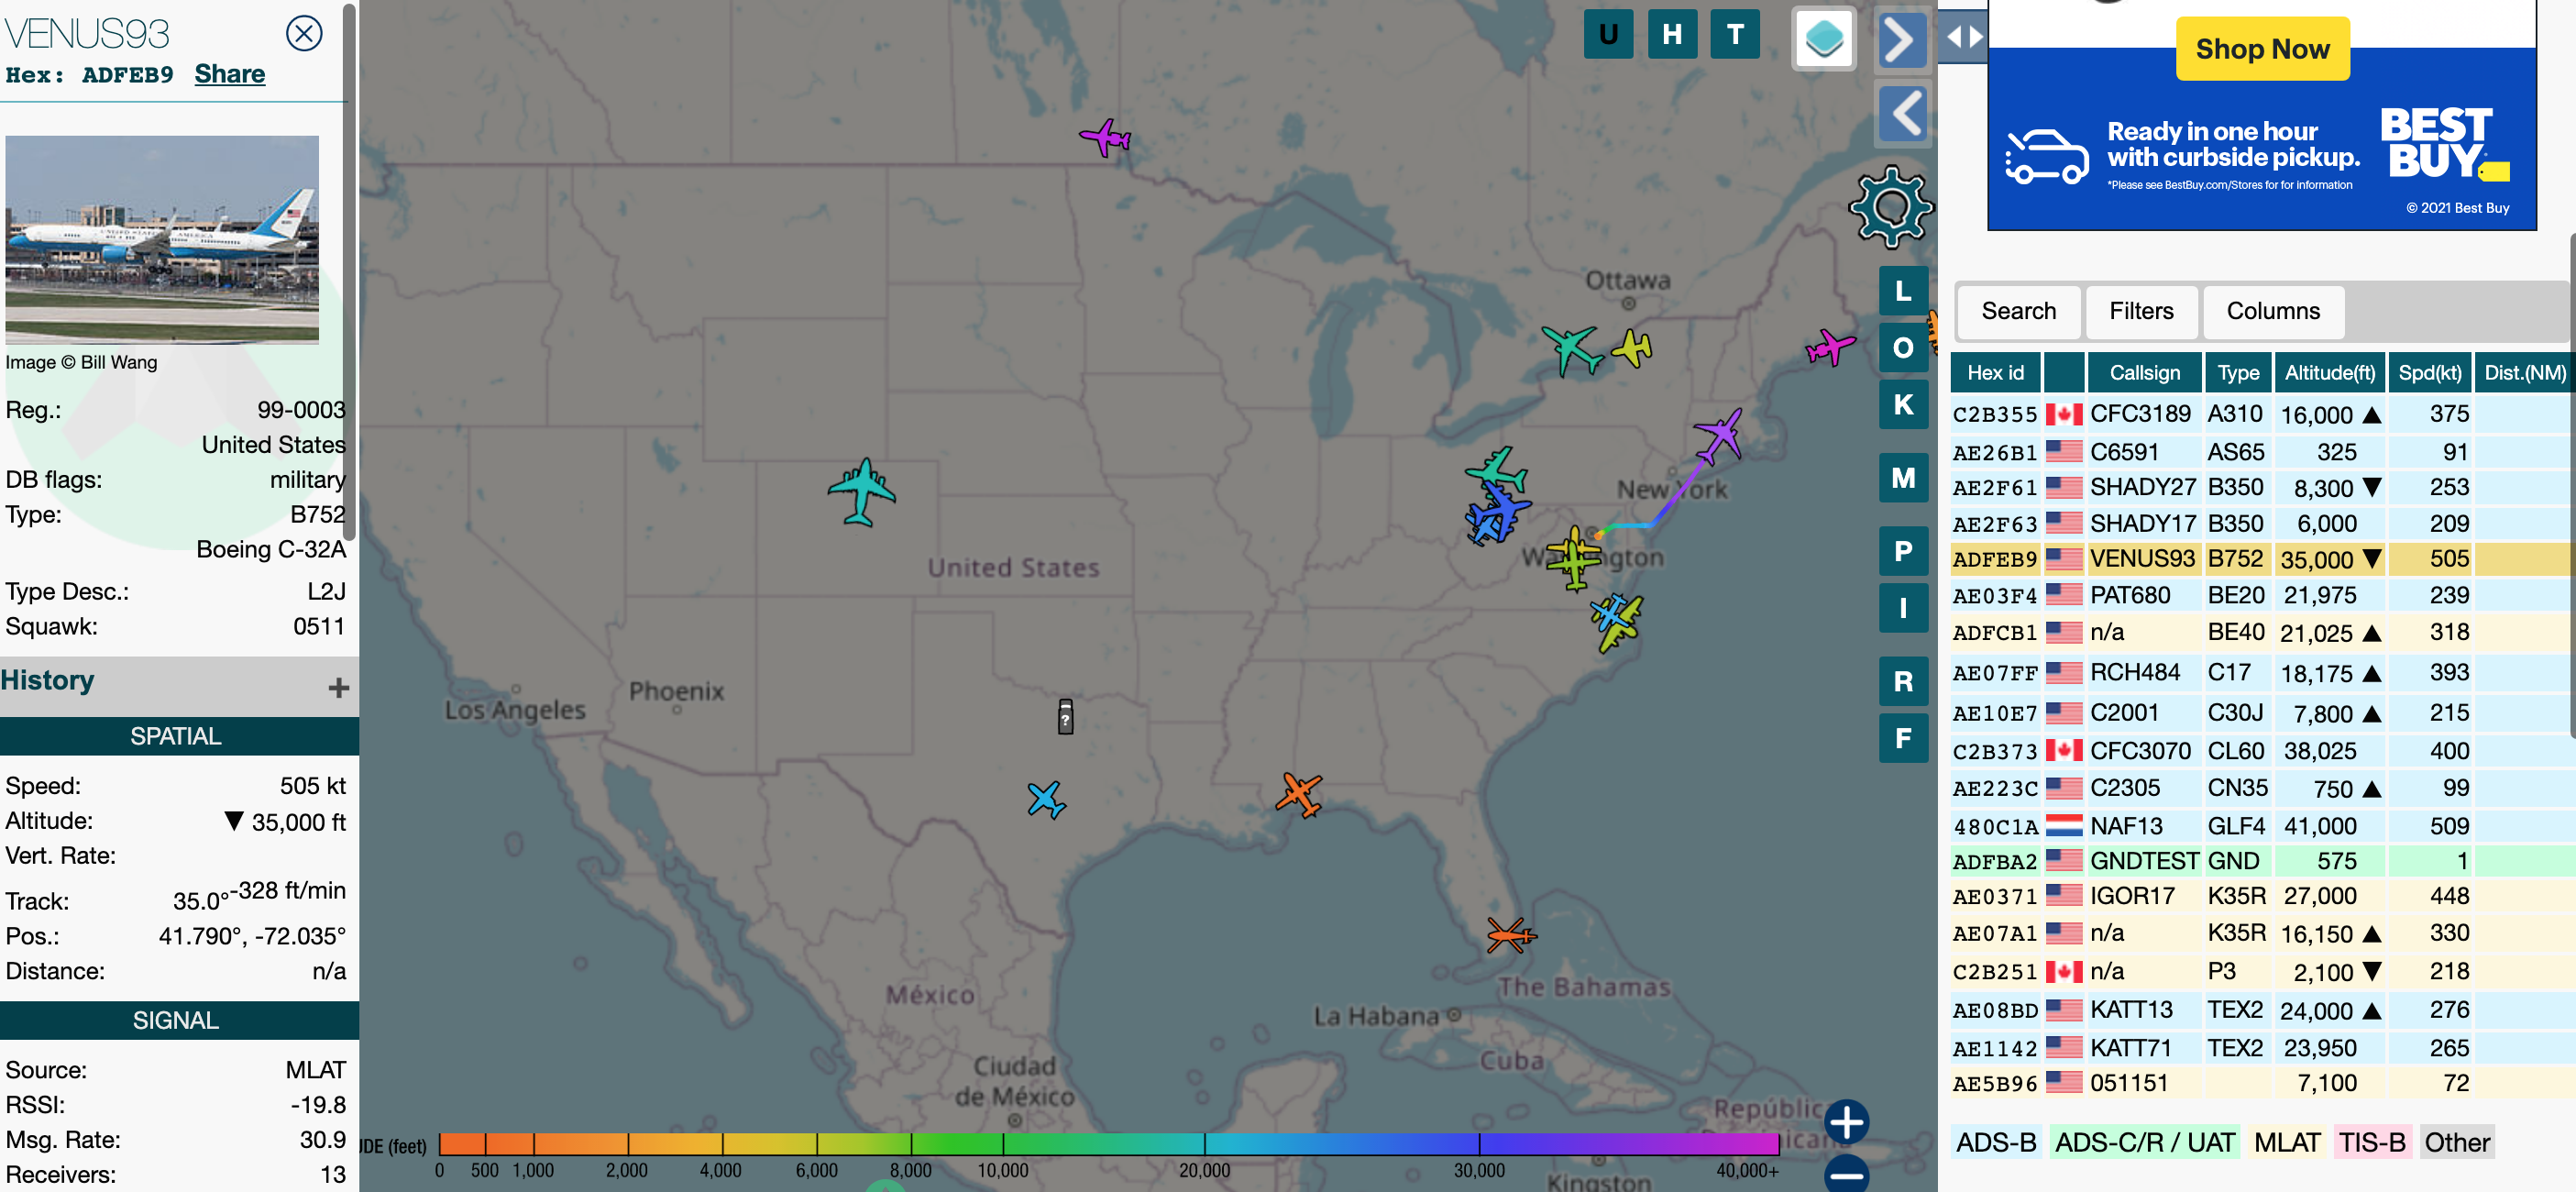Click the ADS-C/R / UAT legend swatch
The image size is (2576, 1192).
[2144, 1142]
